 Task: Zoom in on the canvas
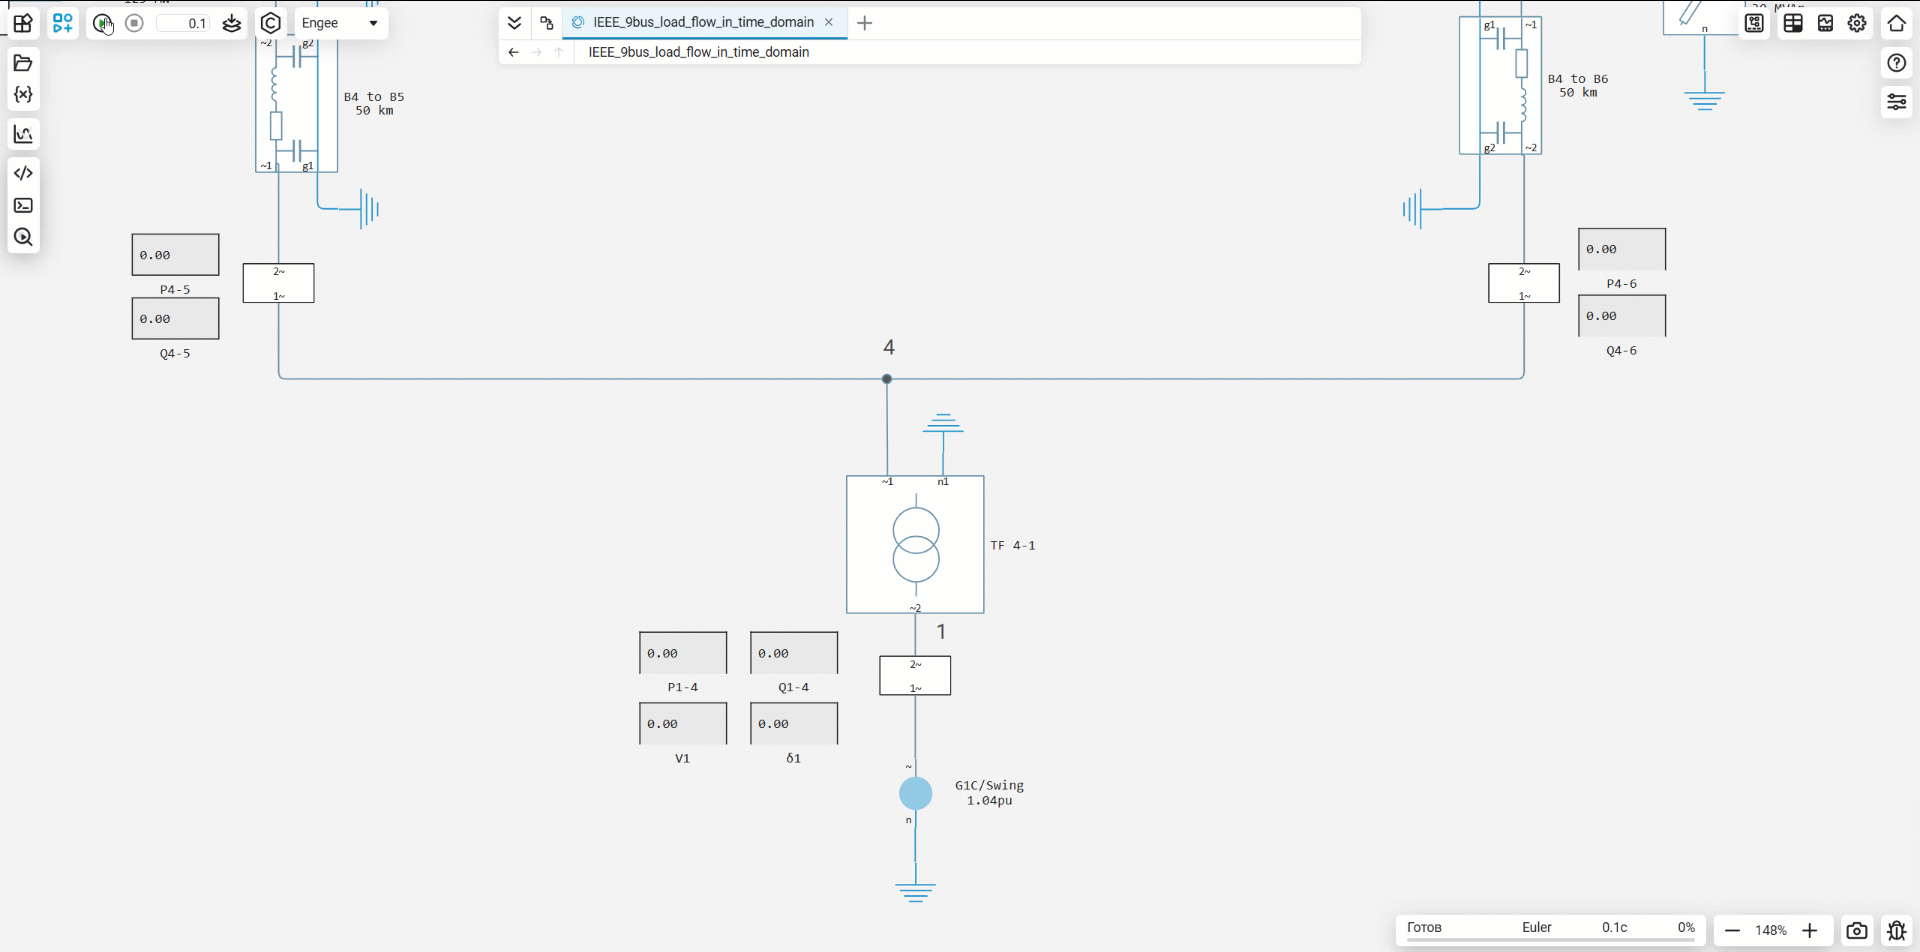point(1810,931)
